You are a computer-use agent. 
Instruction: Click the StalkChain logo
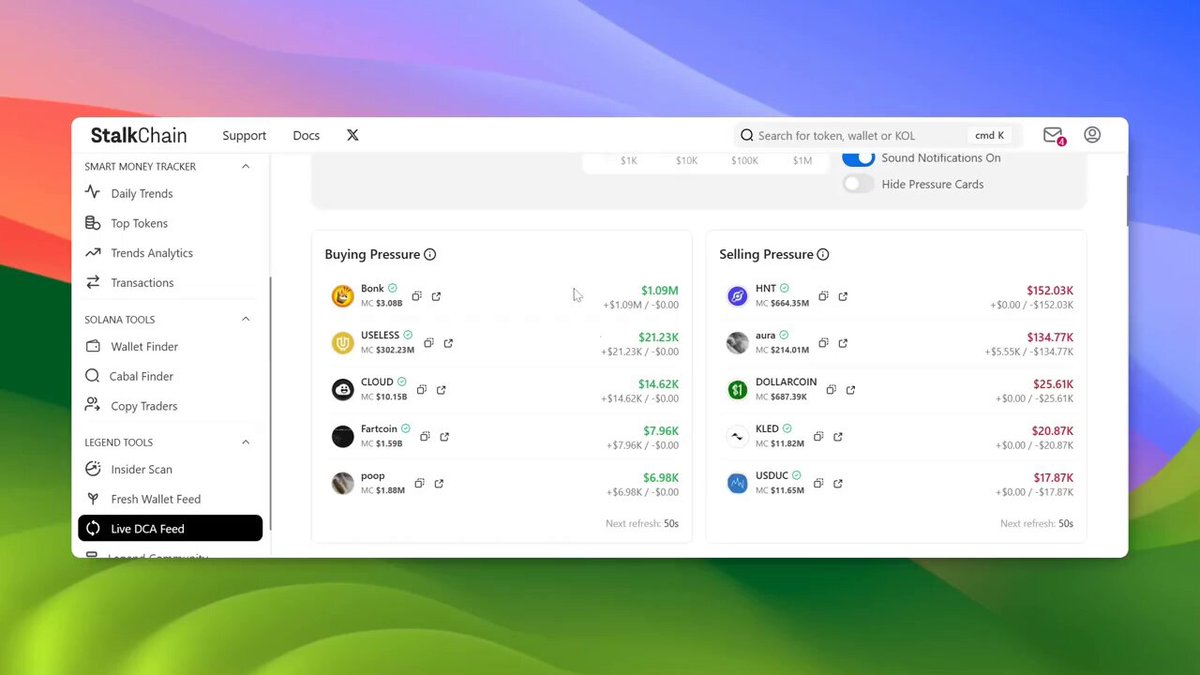[140, 135]
